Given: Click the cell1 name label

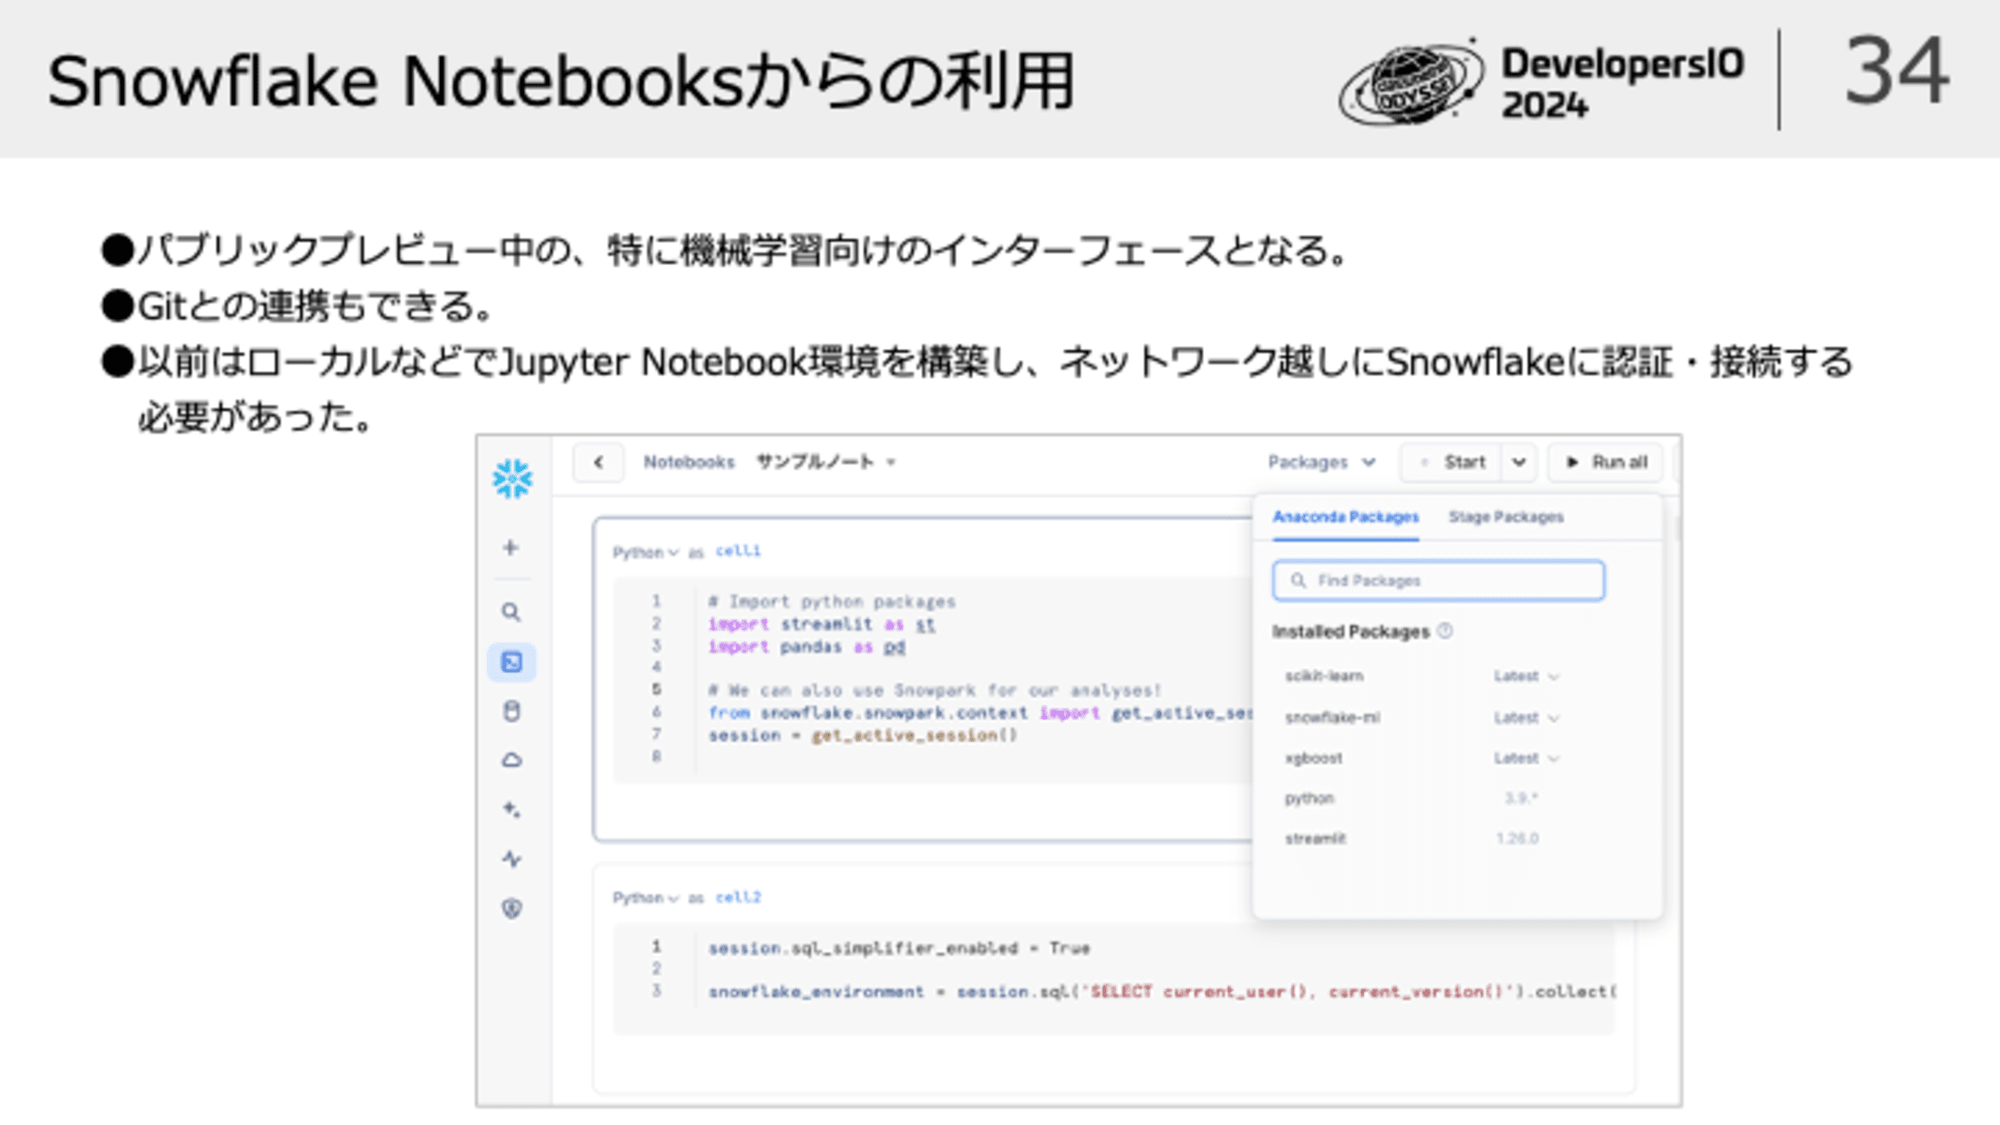Looking at the screenshot, I should tap(738, 551).
